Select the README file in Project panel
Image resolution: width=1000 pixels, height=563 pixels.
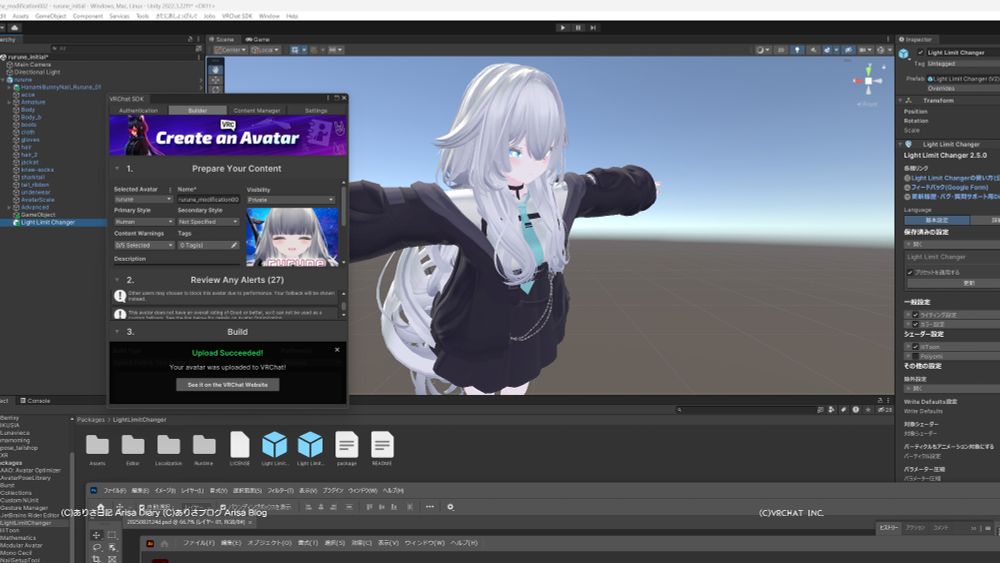tap(382, 444)
